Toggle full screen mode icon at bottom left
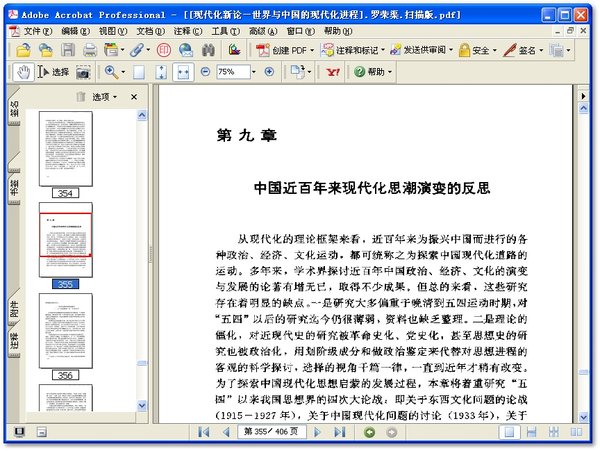 tap(19, 432)
